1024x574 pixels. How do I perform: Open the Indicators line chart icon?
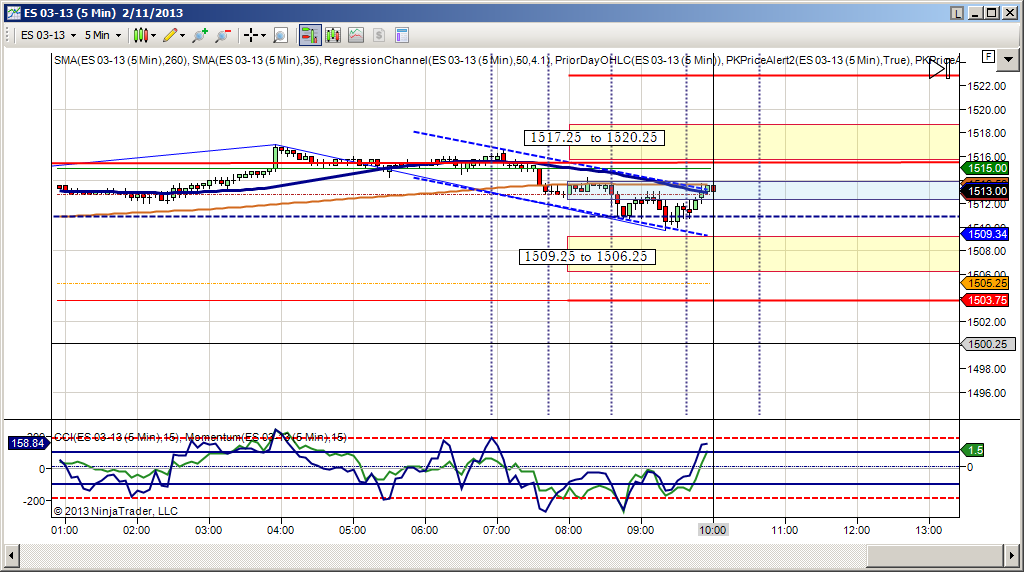[x=356, y=35]
